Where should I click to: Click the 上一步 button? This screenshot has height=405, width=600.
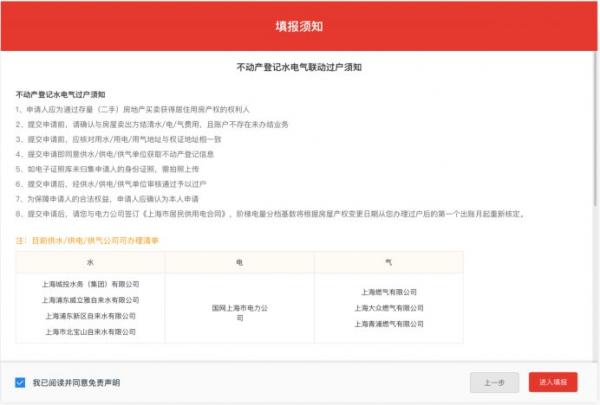pos(494,382)
